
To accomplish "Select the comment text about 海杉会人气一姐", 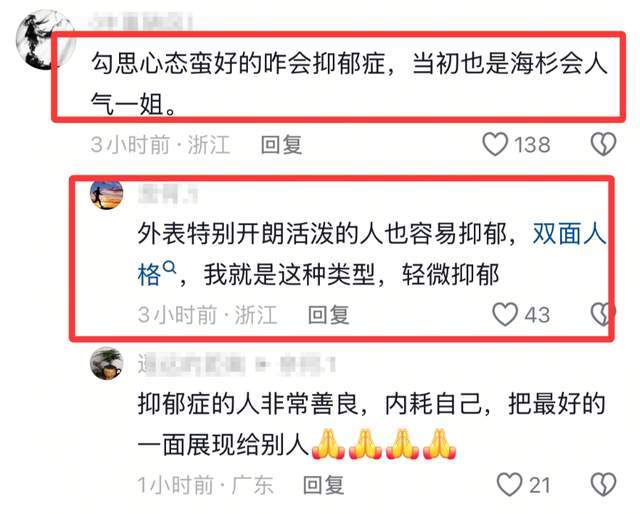I will pos(349,84).
